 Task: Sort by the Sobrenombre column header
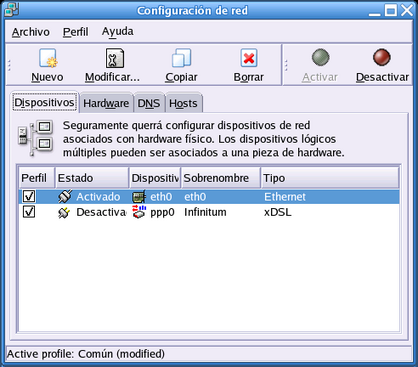click(221, 178)
